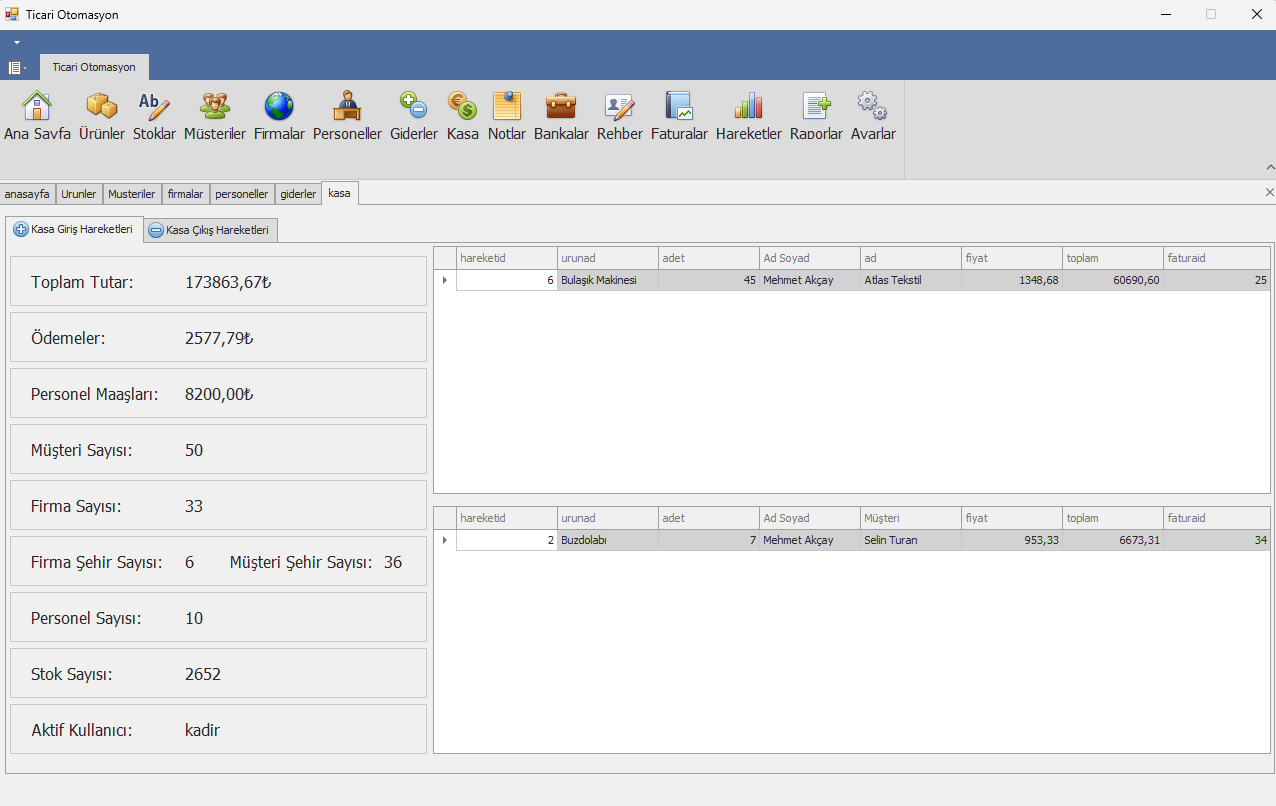Screen dimensions: 1276x806
Task: Click the 60690,60 toplam cell
Action: tap(1113, 280)
